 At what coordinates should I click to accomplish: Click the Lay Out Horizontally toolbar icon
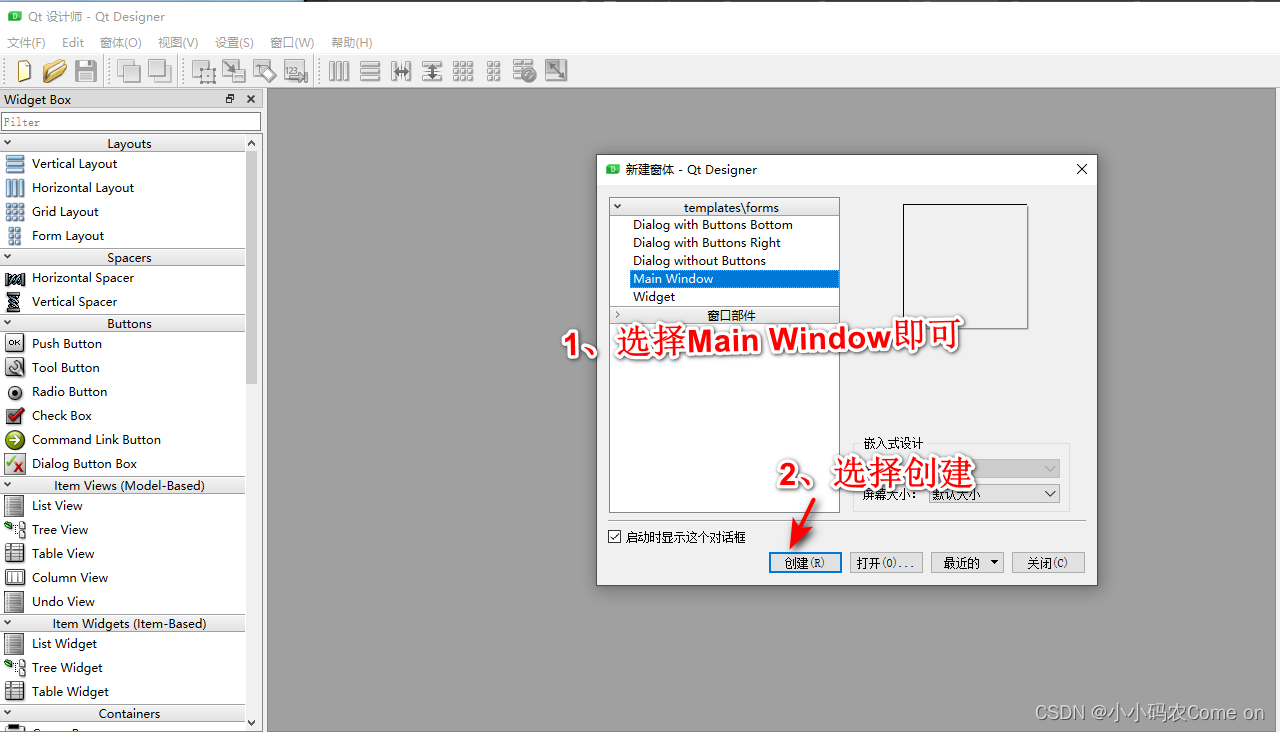[339, 71]
